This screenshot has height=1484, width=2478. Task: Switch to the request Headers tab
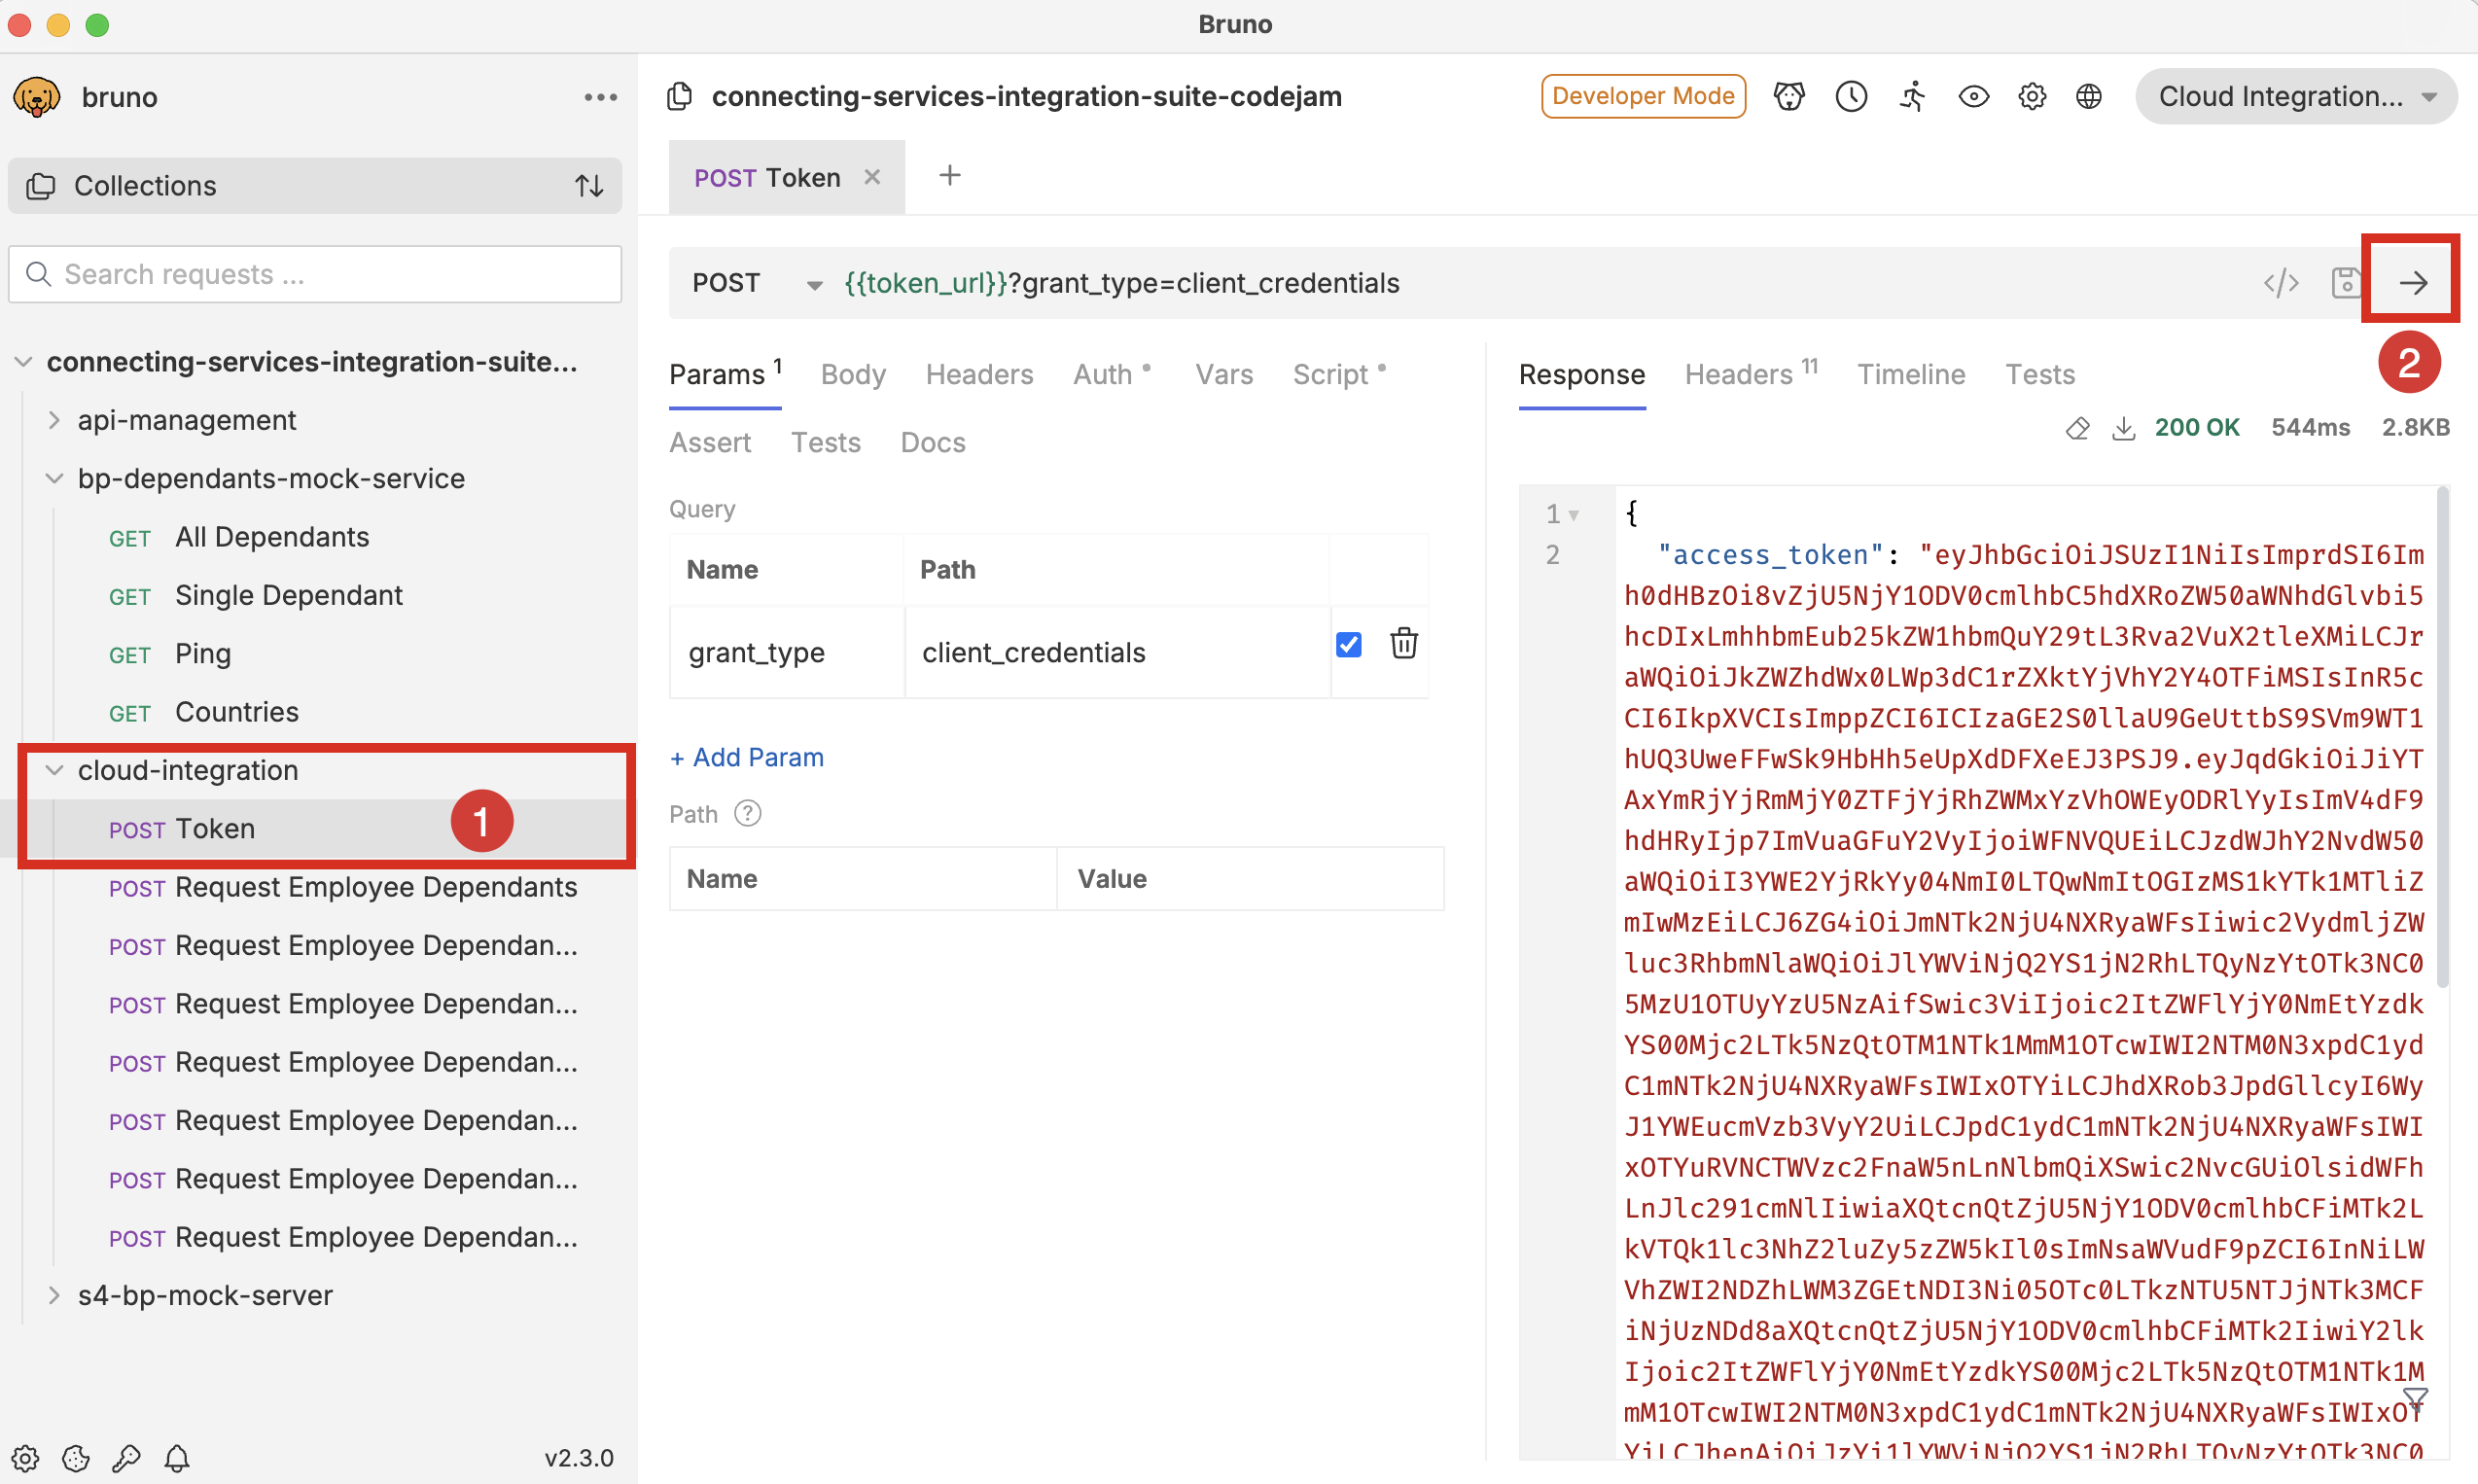coord(979,374)
